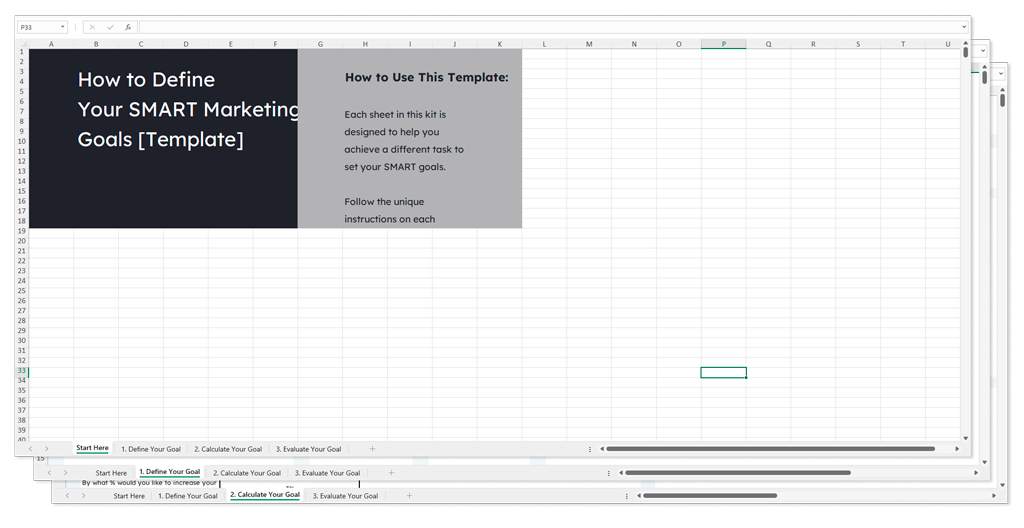Select column A header
The image size is (1024, 528).
(52, 44)
